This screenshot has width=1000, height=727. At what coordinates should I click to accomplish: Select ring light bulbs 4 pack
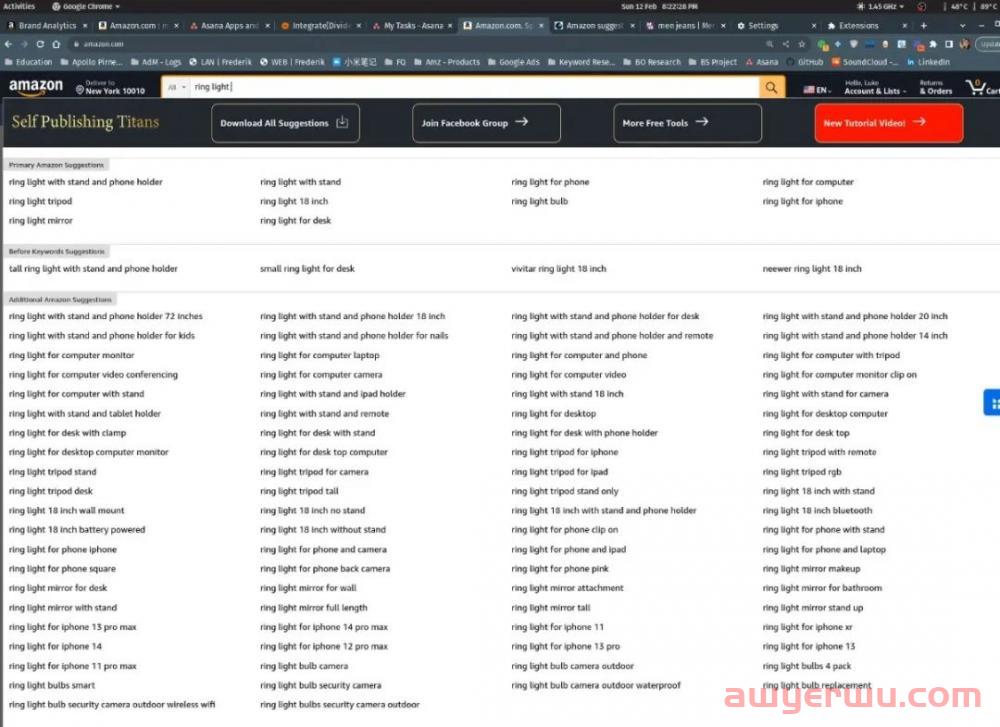coord(807,666)
